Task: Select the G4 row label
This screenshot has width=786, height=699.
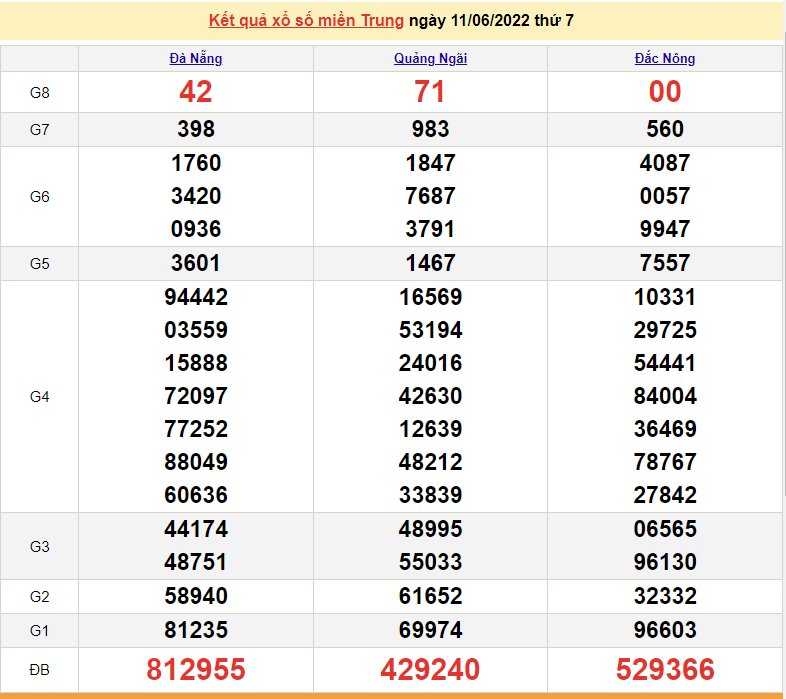Action: 40,396
